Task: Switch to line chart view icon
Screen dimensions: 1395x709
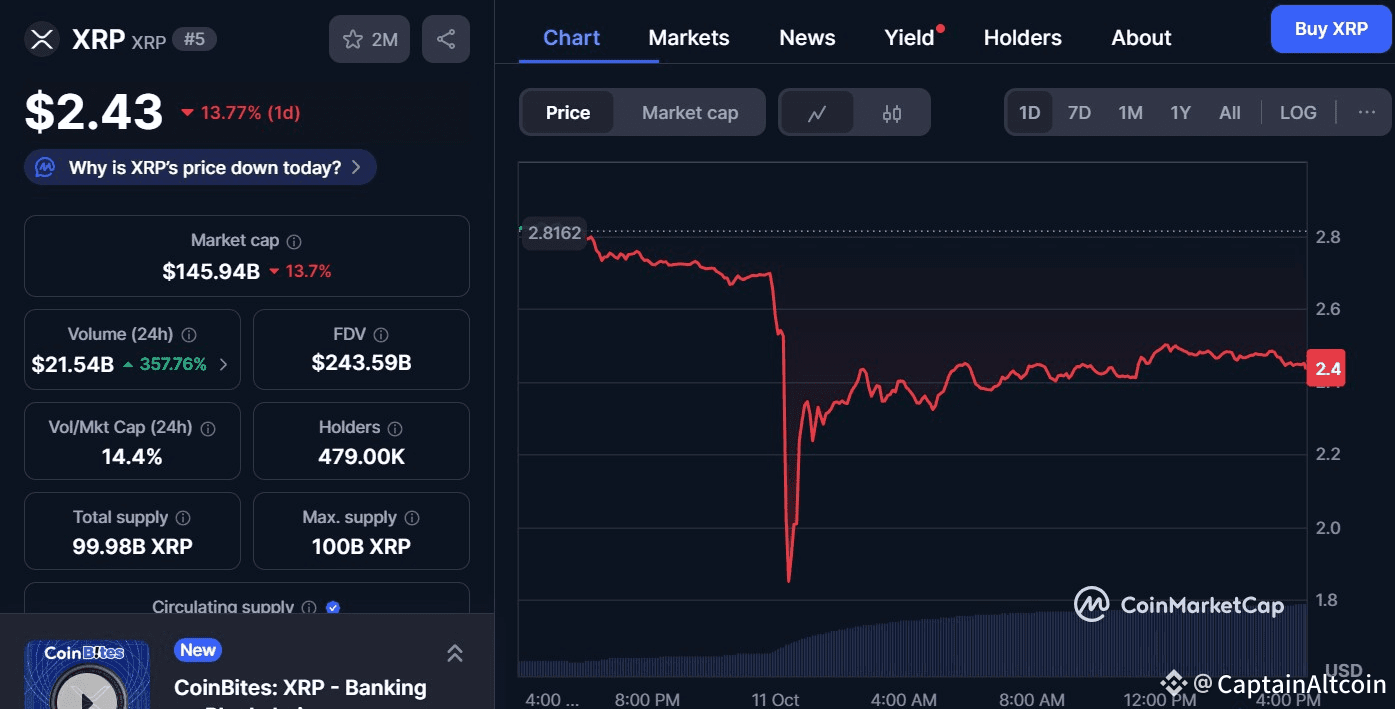Action: [x=817, y=113]
